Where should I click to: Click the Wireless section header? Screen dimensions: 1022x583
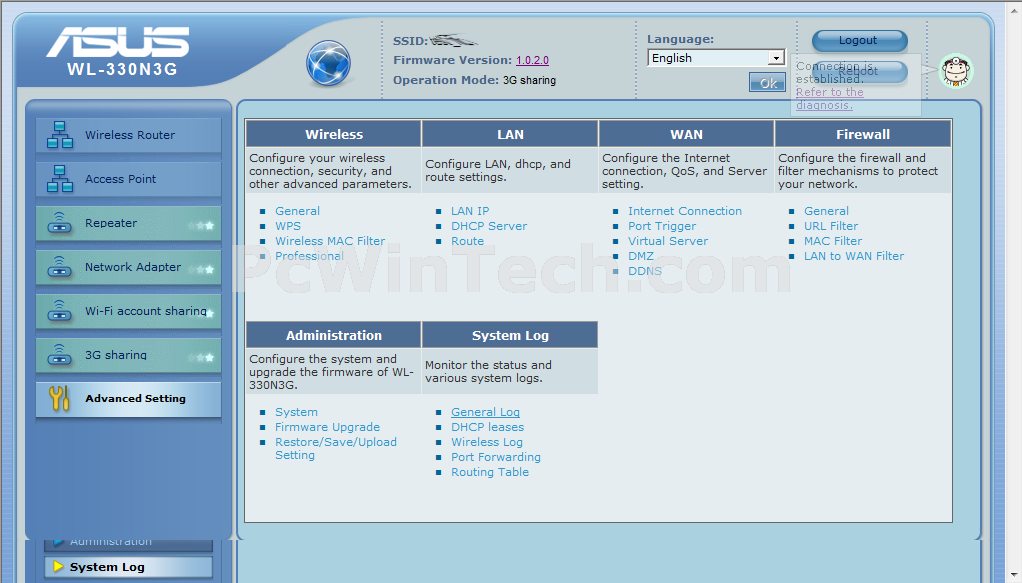[334, 134]
